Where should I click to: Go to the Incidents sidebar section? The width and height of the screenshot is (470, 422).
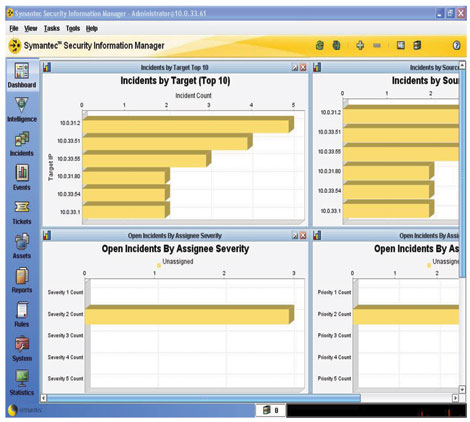(22, 144)
